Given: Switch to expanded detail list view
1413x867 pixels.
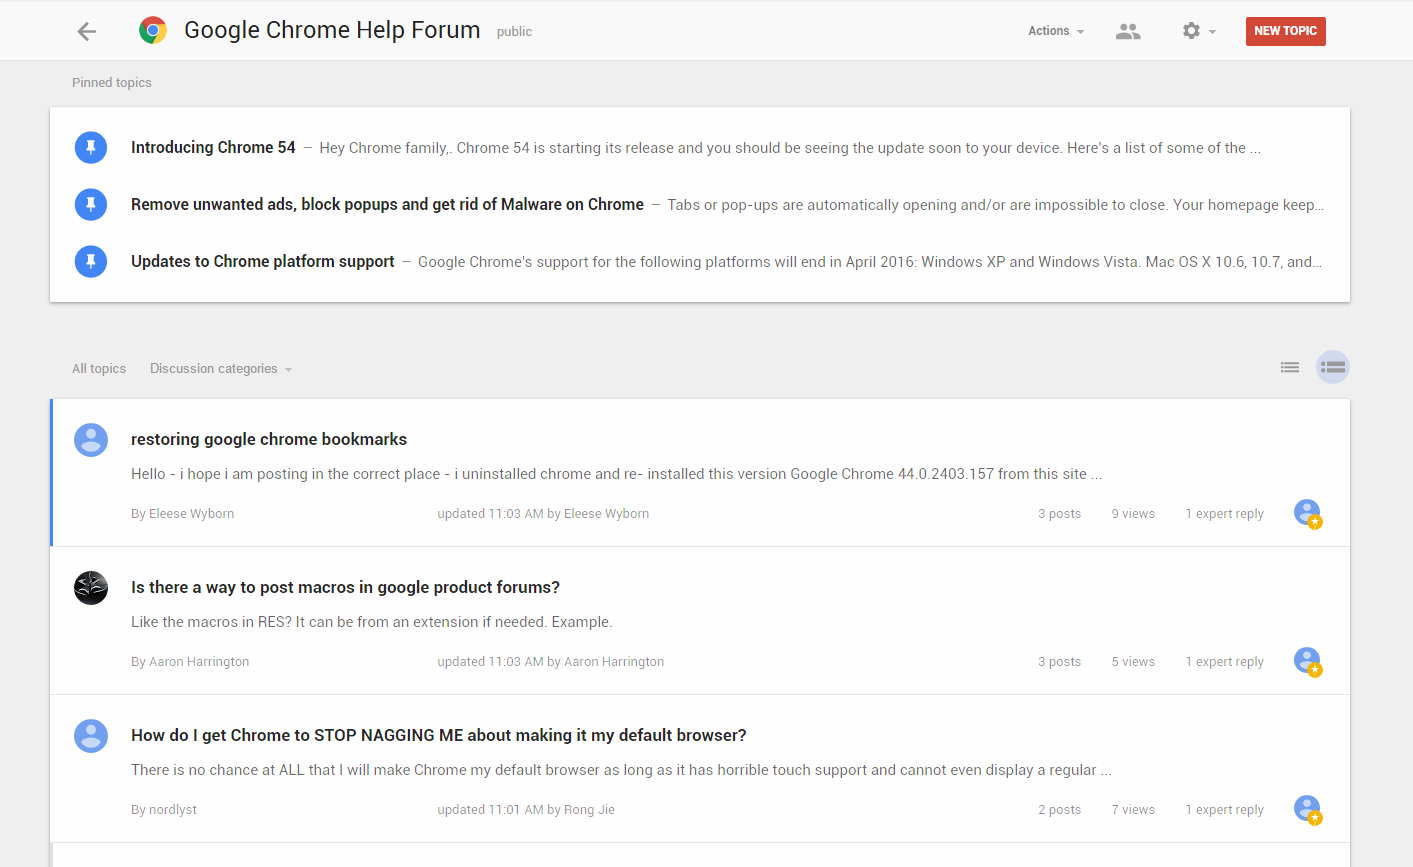Looking at the screenshot, I should [1333, 368].
